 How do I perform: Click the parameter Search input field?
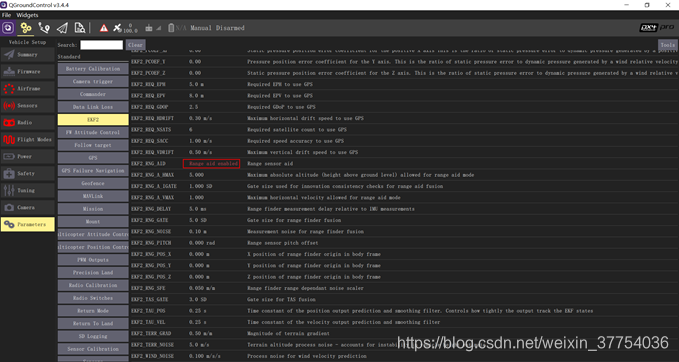(102, 45)
